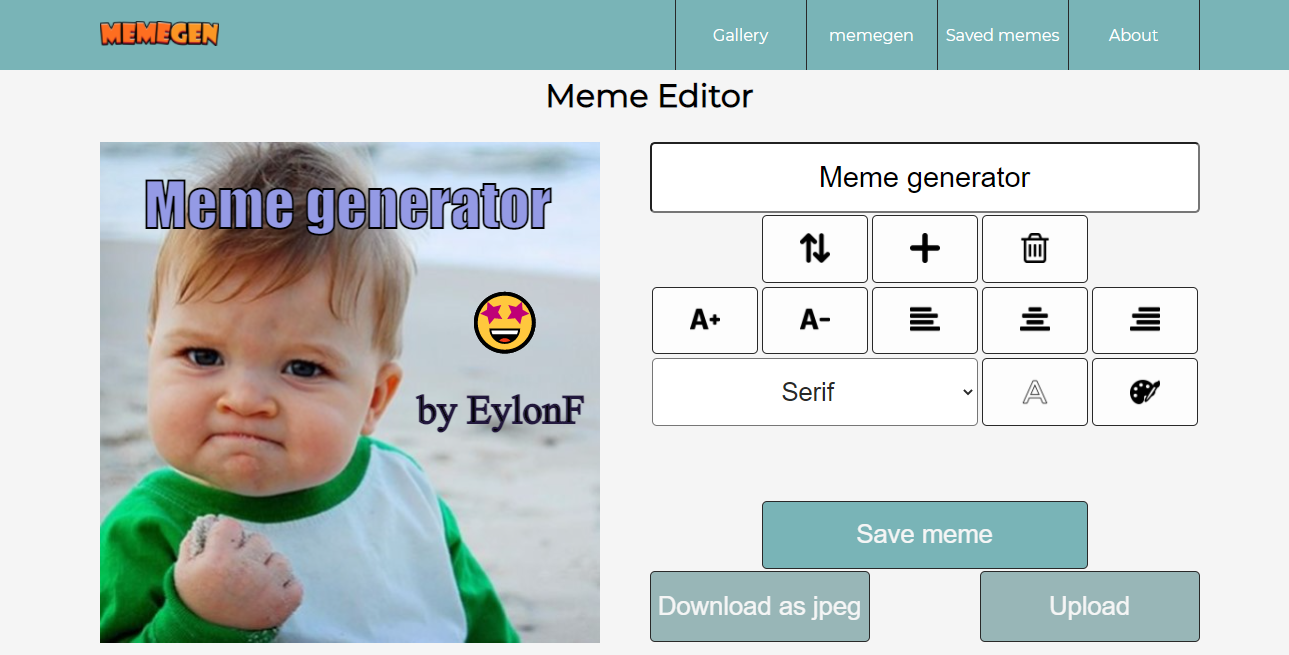
Task: Add a new text line with plus icon
Action: (925, 249)
